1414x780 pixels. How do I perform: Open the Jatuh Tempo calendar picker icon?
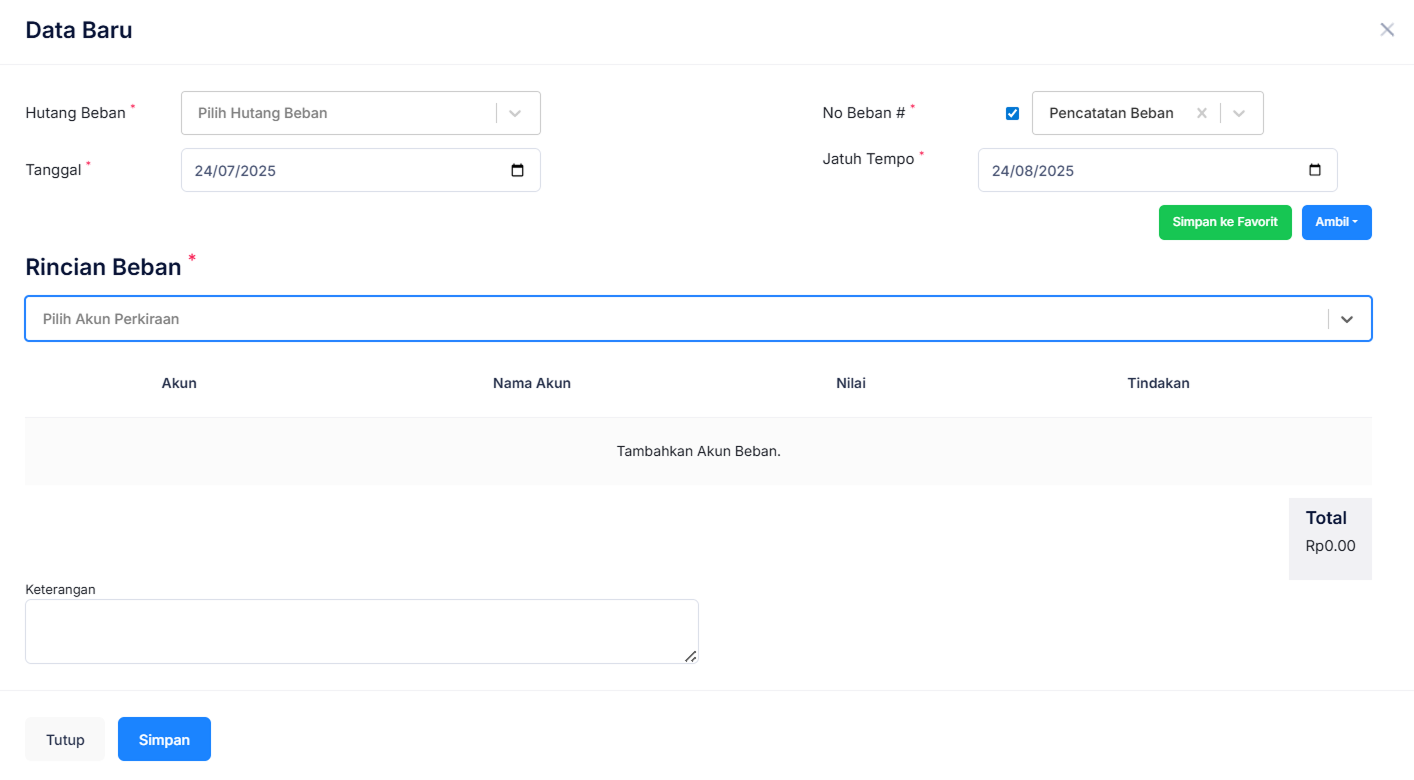(1315, 170)
